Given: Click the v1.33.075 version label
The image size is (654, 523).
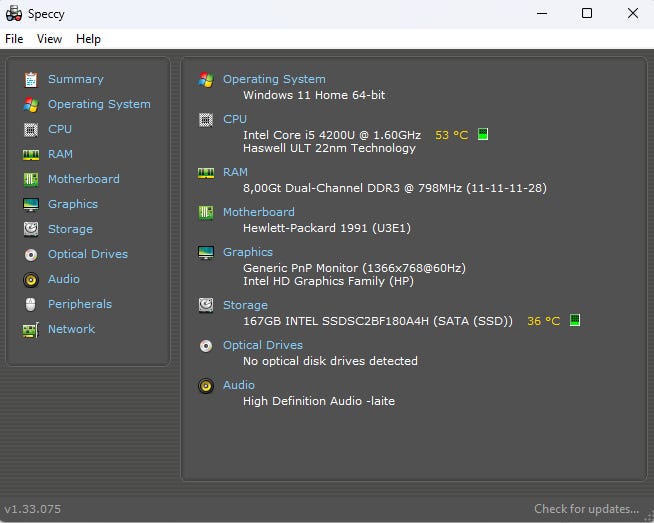Looking at the screenshot, I should click(33, 509).
